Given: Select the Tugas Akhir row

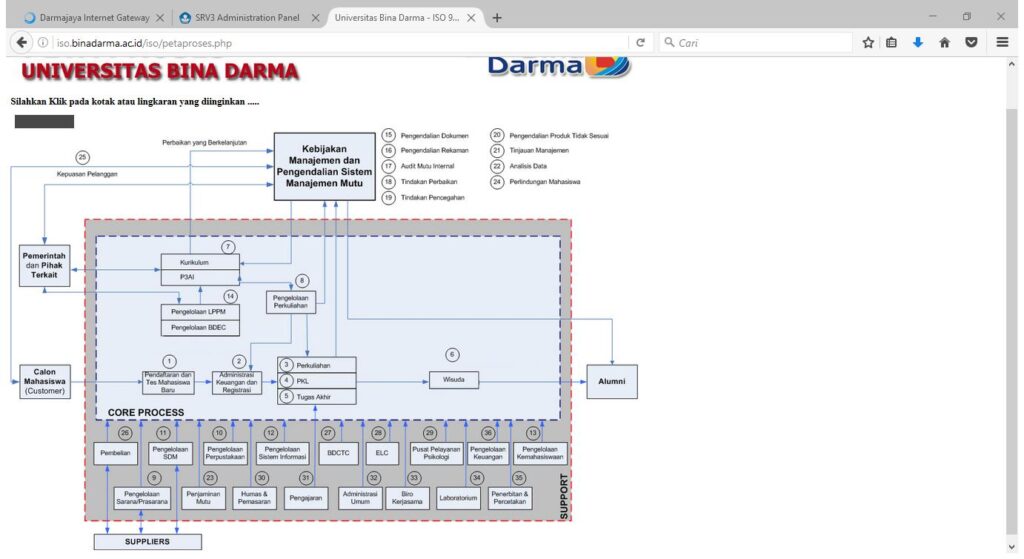Looking at the screenshot, I should (317, 396).
